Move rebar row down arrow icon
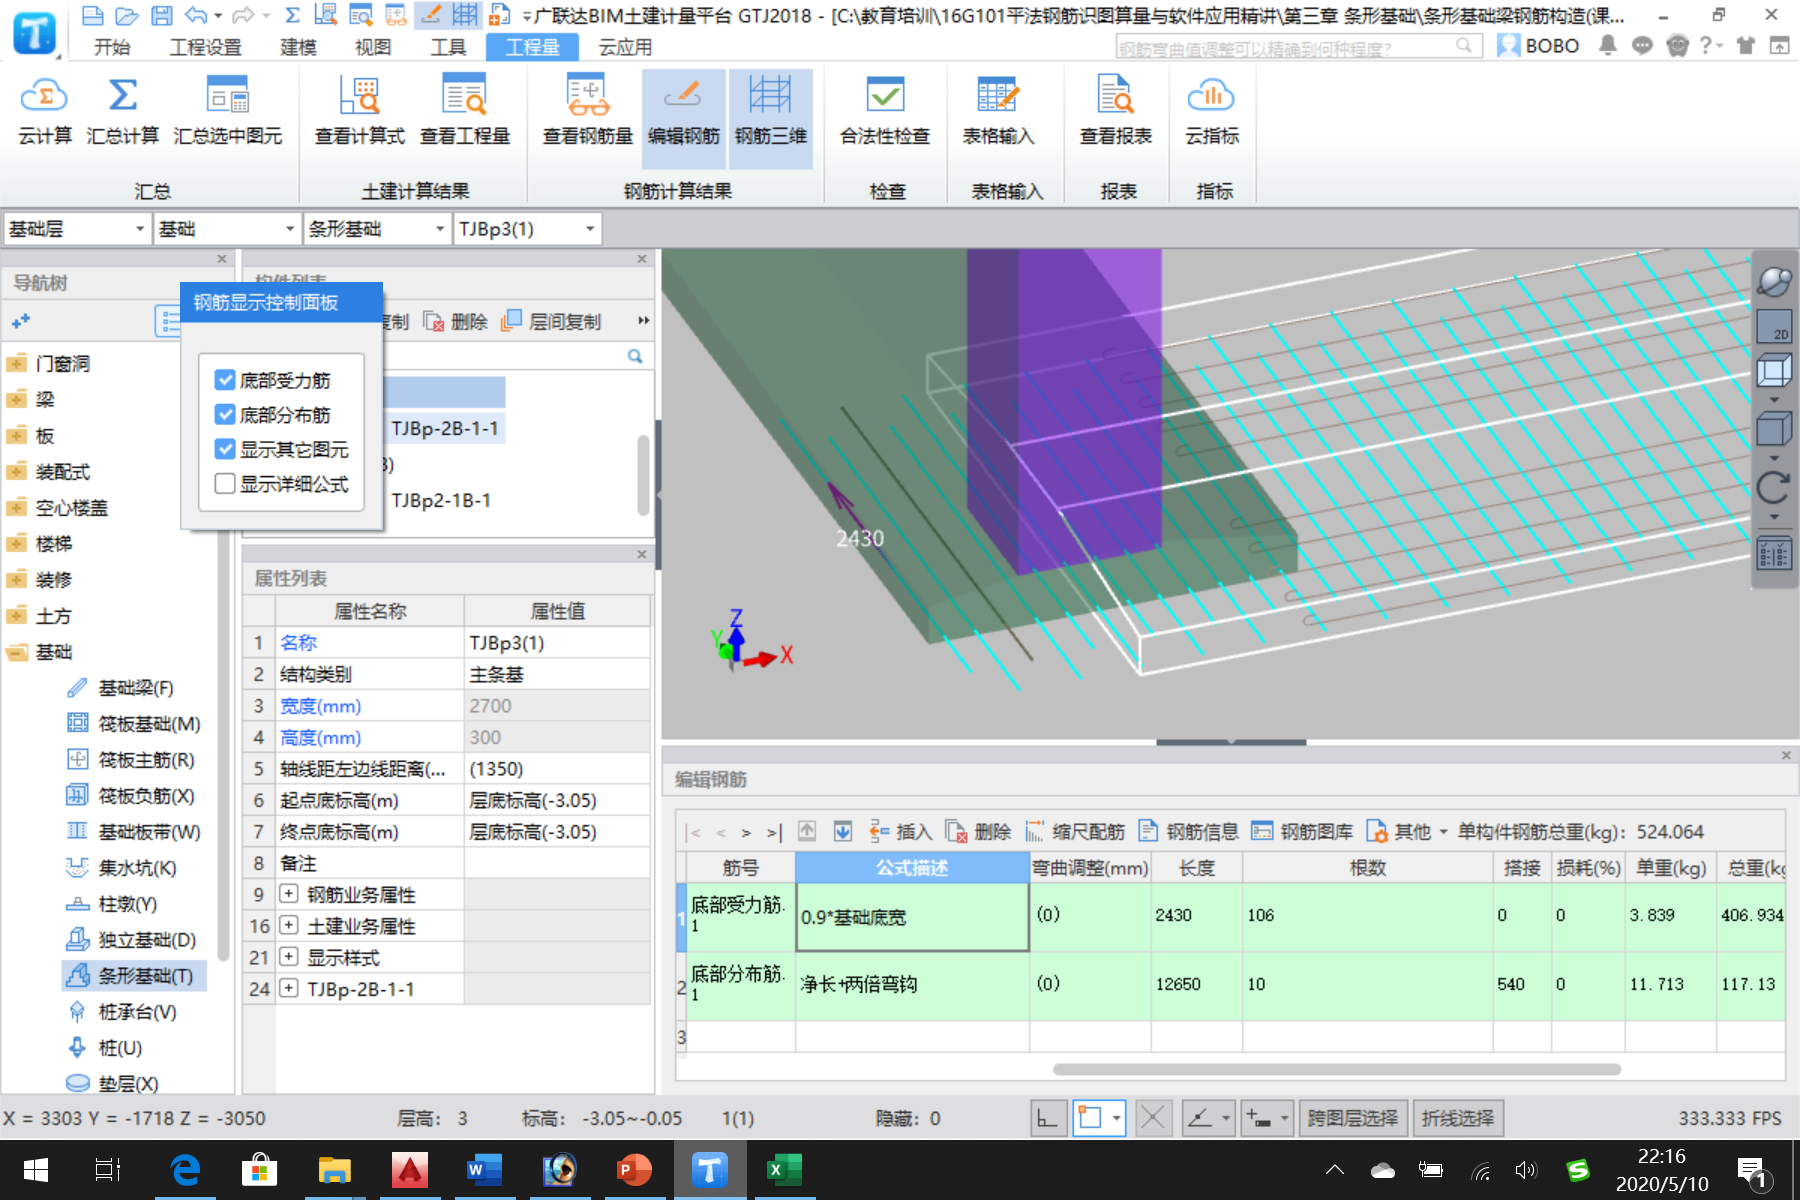Screen dimensions: 1800x1200 coord(843,832)
